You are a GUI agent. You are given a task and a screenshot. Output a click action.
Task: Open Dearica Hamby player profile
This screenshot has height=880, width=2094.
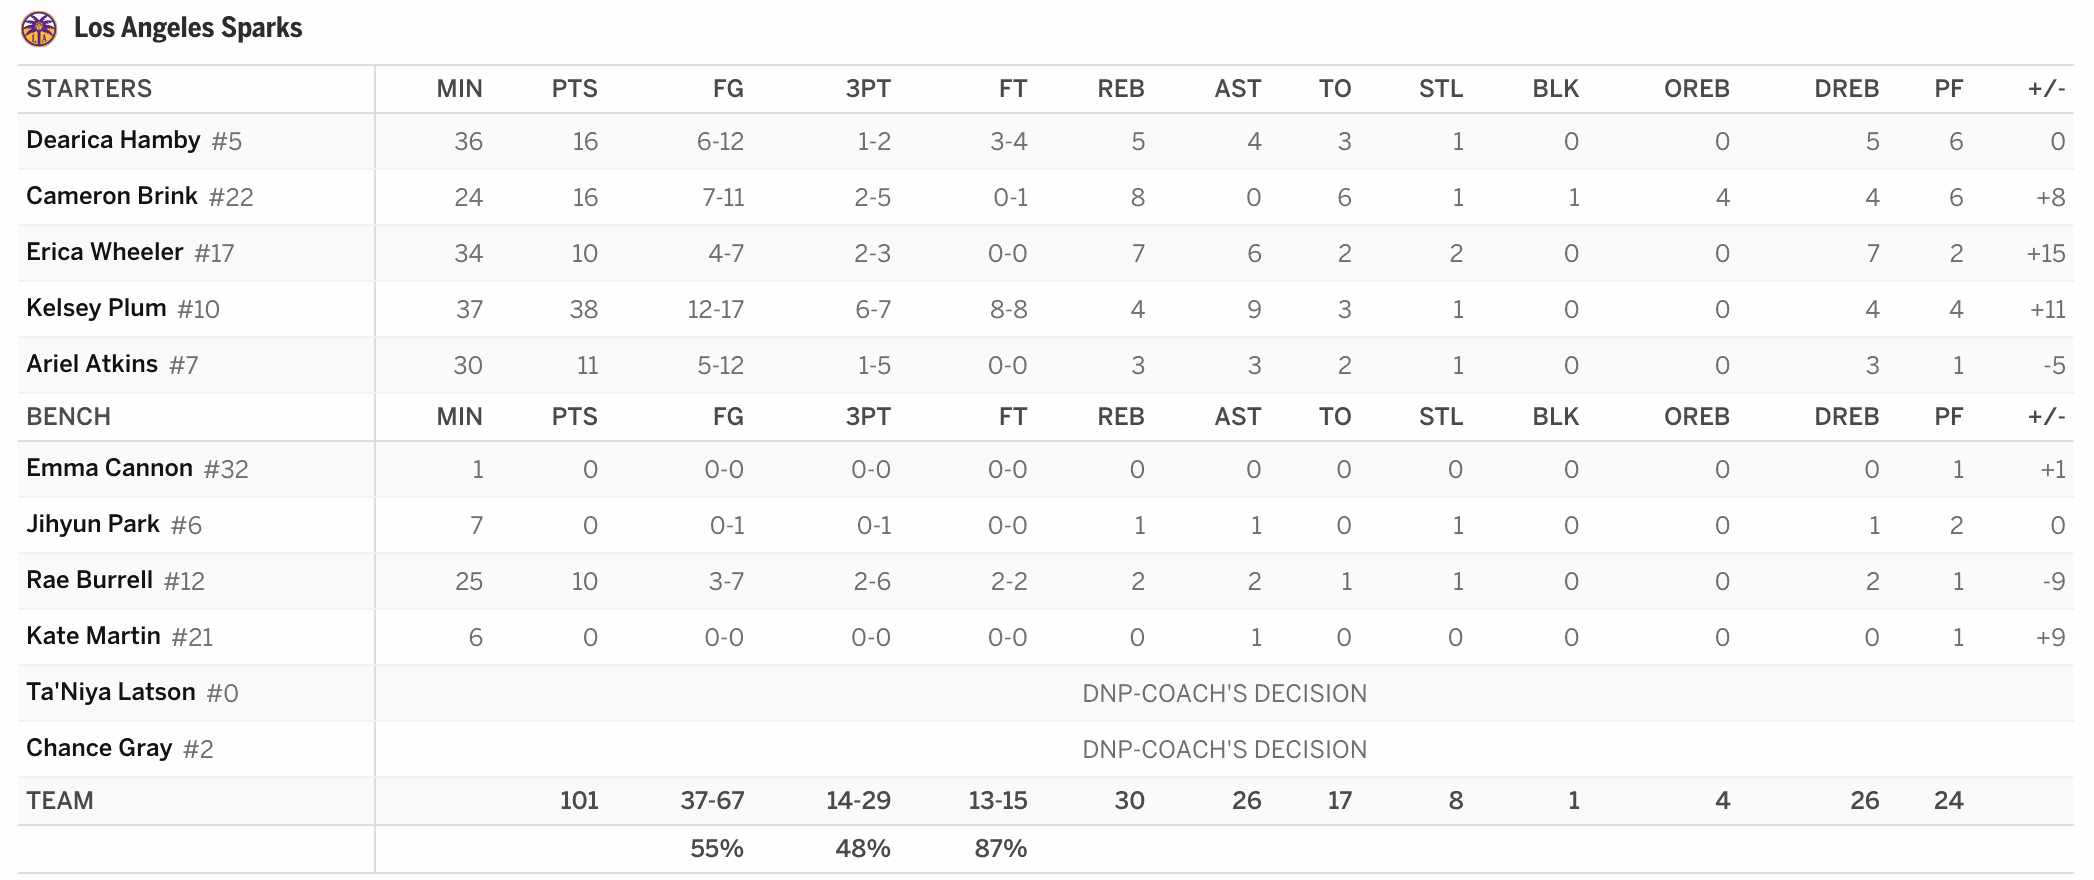(x=113, y=140)
